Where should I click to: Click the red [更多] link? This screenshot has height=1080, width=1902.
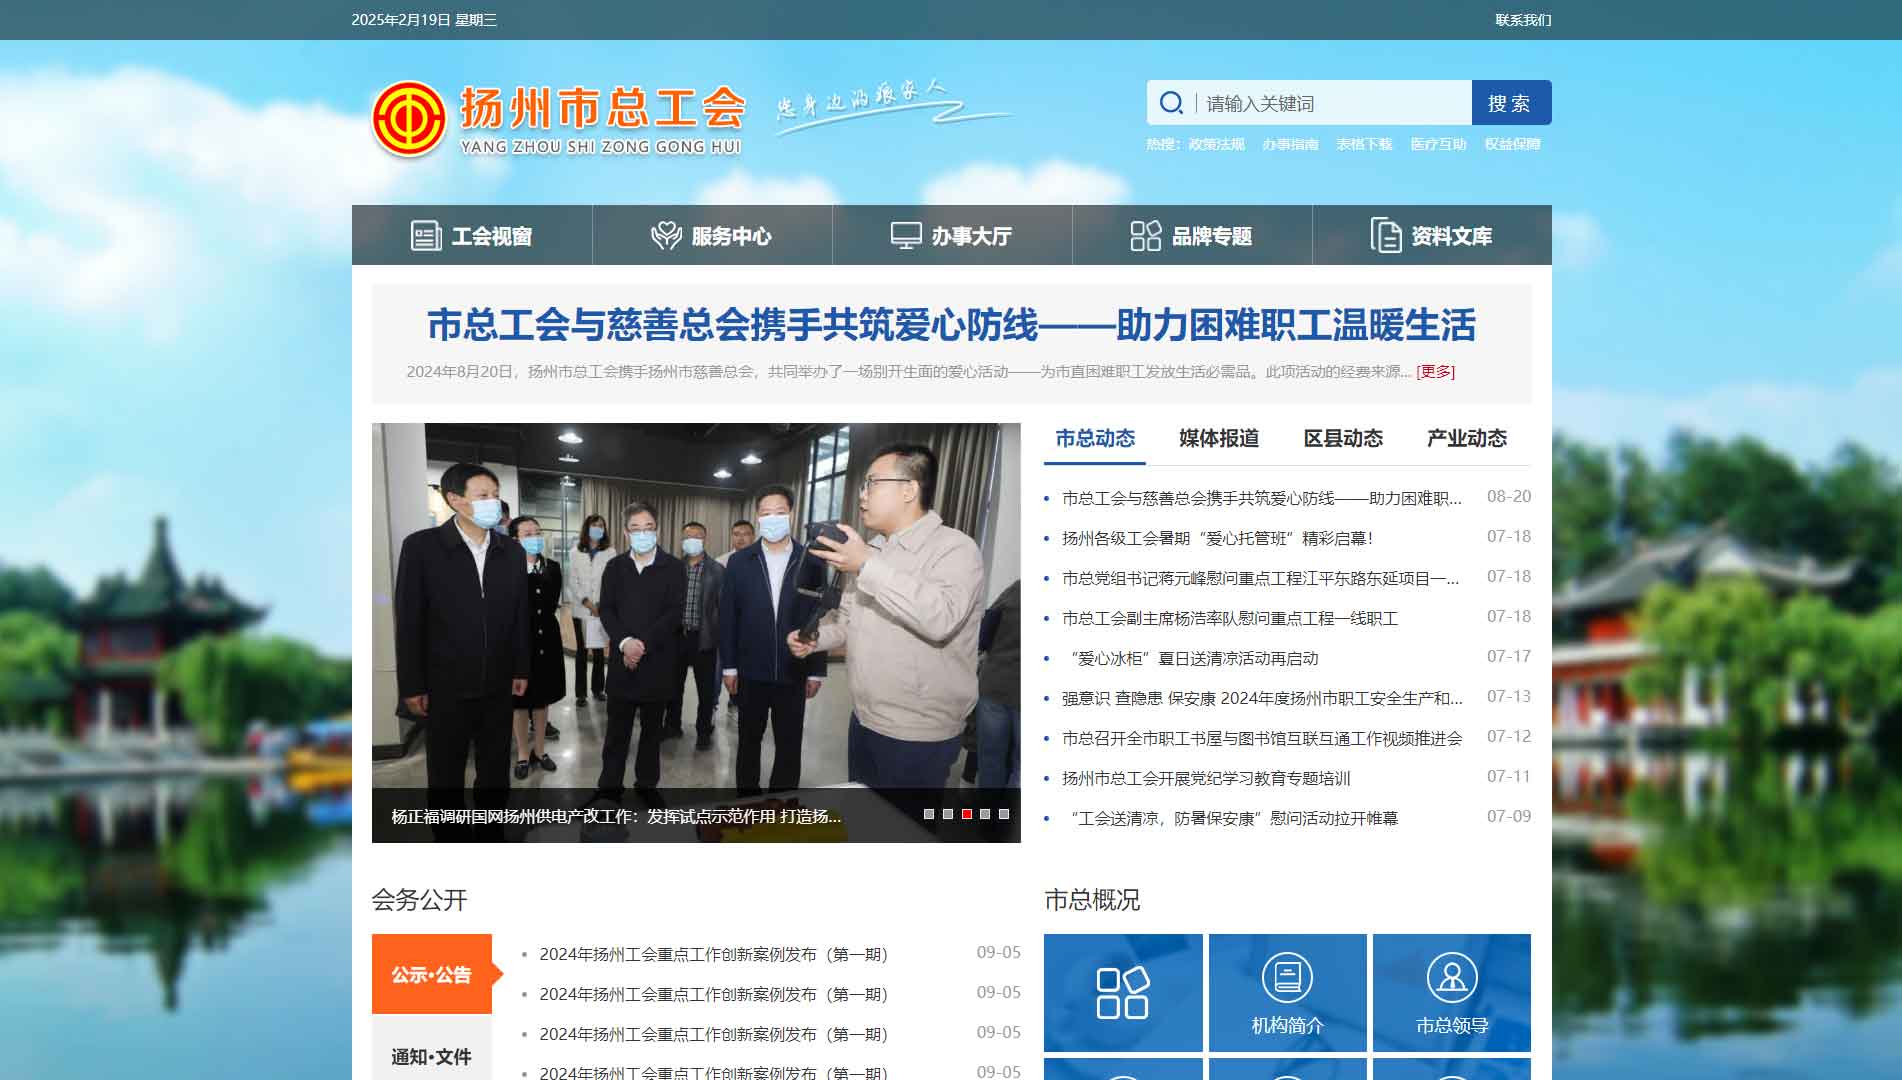tap(1436, 371)
